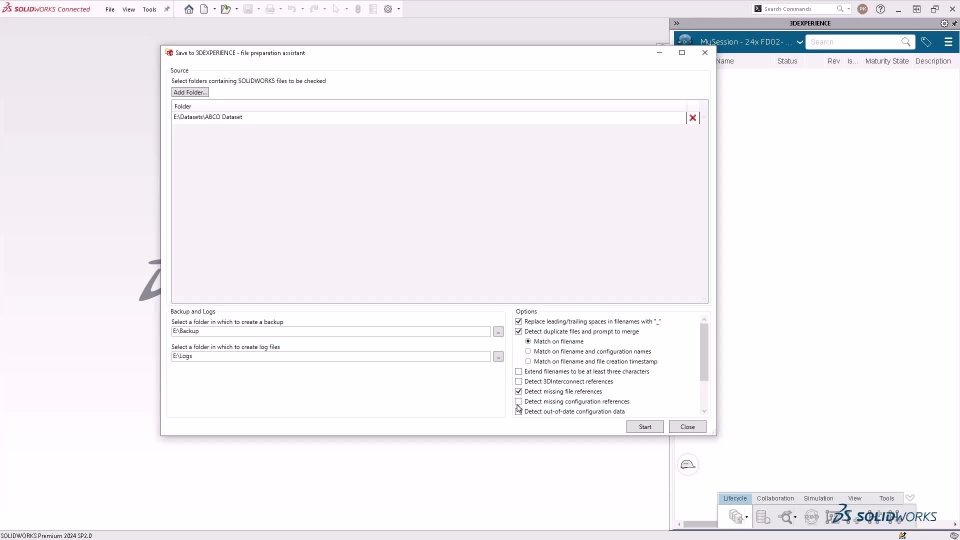The width and height of the screenshot is (960, 540).
Task: Click the backup folder path field
Action: click(x=331, y=331)
